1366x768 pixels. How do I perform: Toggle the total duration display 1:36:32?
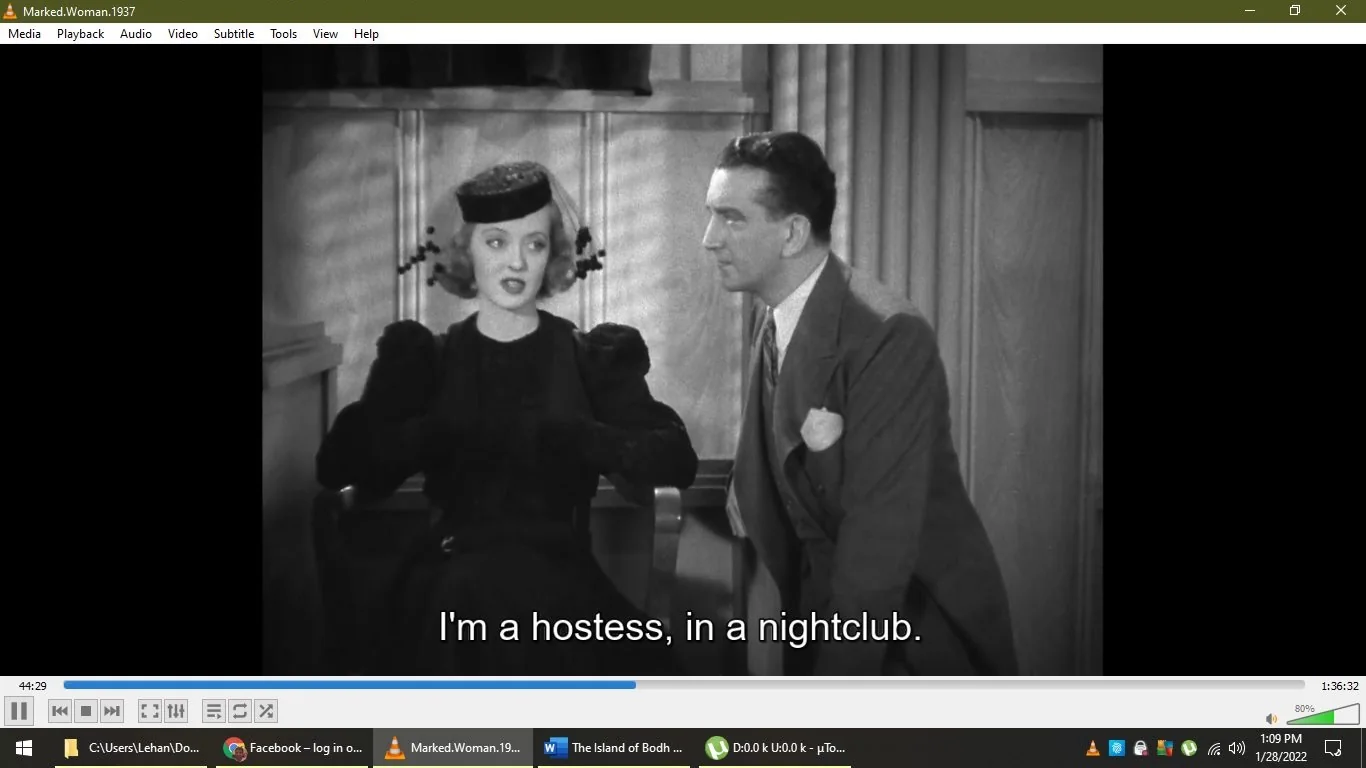click(1340, 686)
